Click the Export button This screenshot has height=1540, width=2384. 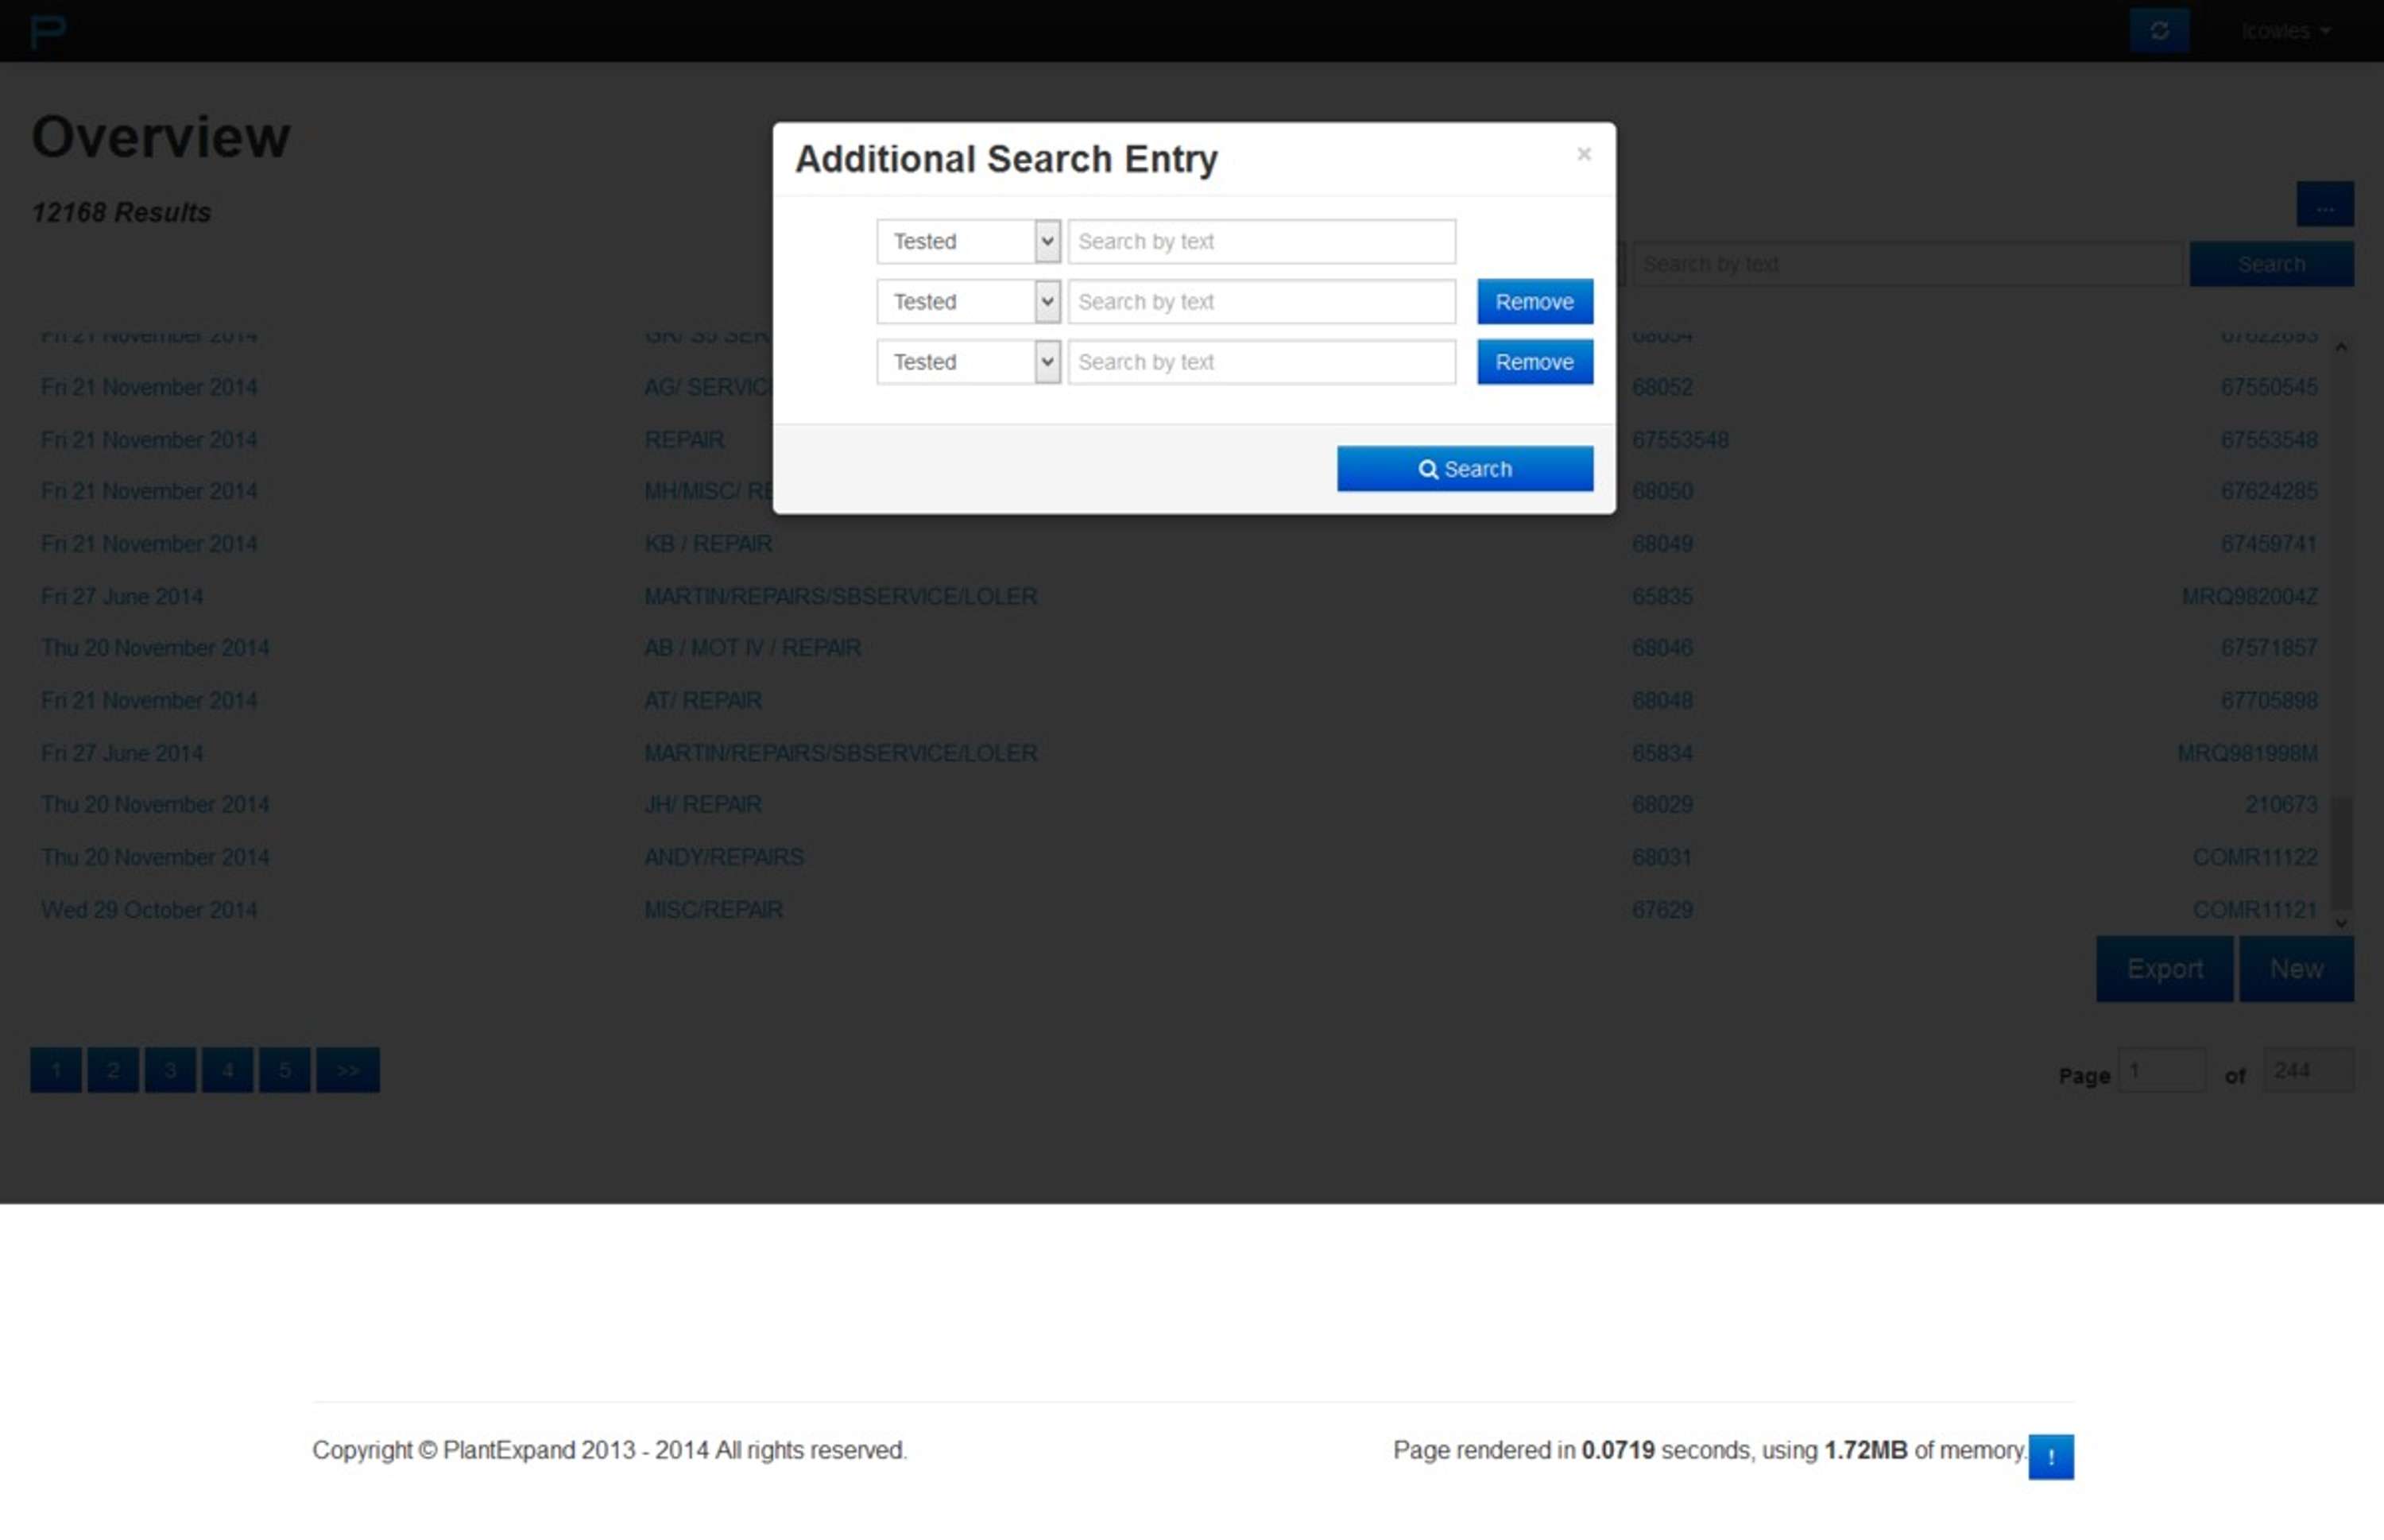tap(2164, 968)
